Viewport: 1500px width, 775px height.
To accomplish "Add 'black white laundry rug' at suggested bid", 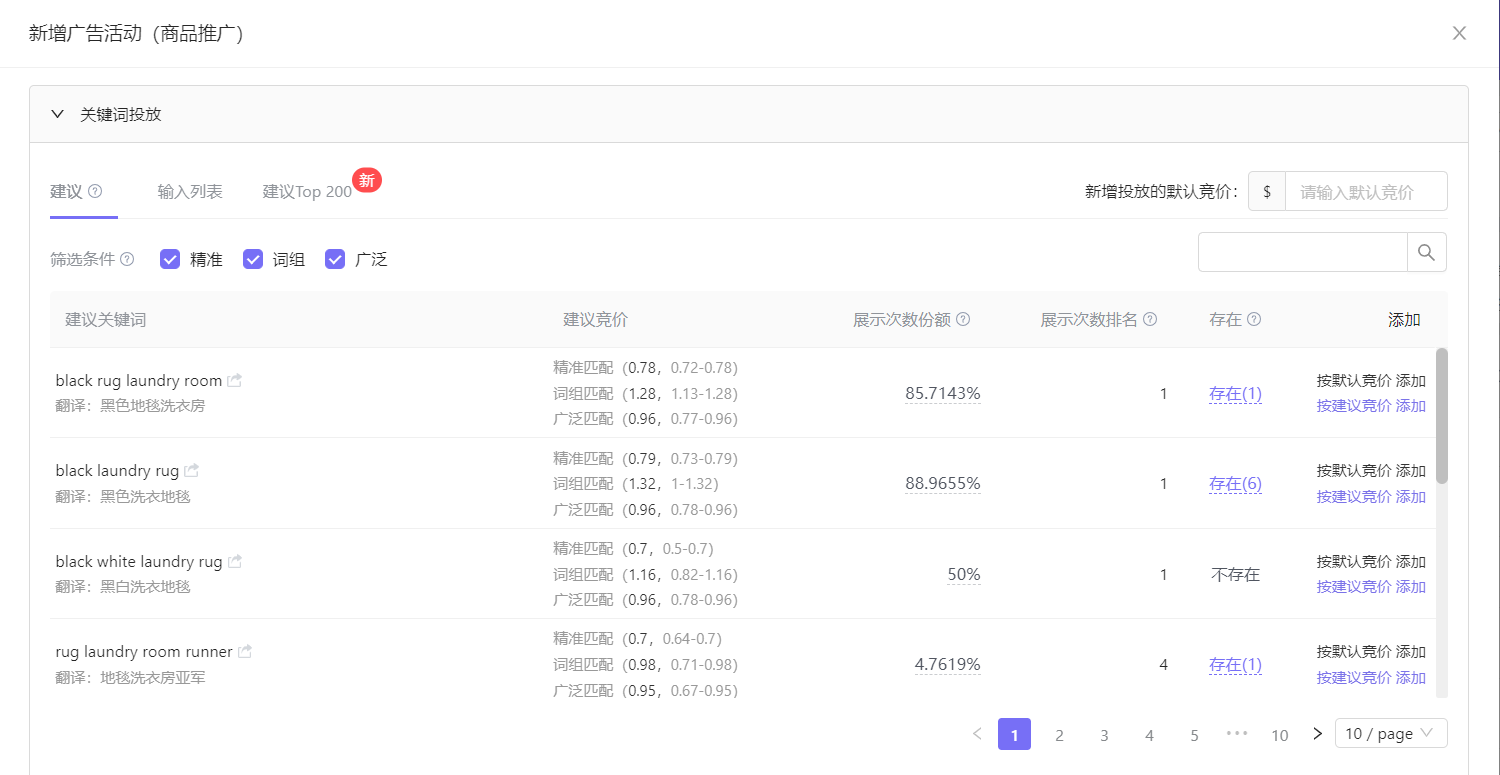I will coord(1371,587).
